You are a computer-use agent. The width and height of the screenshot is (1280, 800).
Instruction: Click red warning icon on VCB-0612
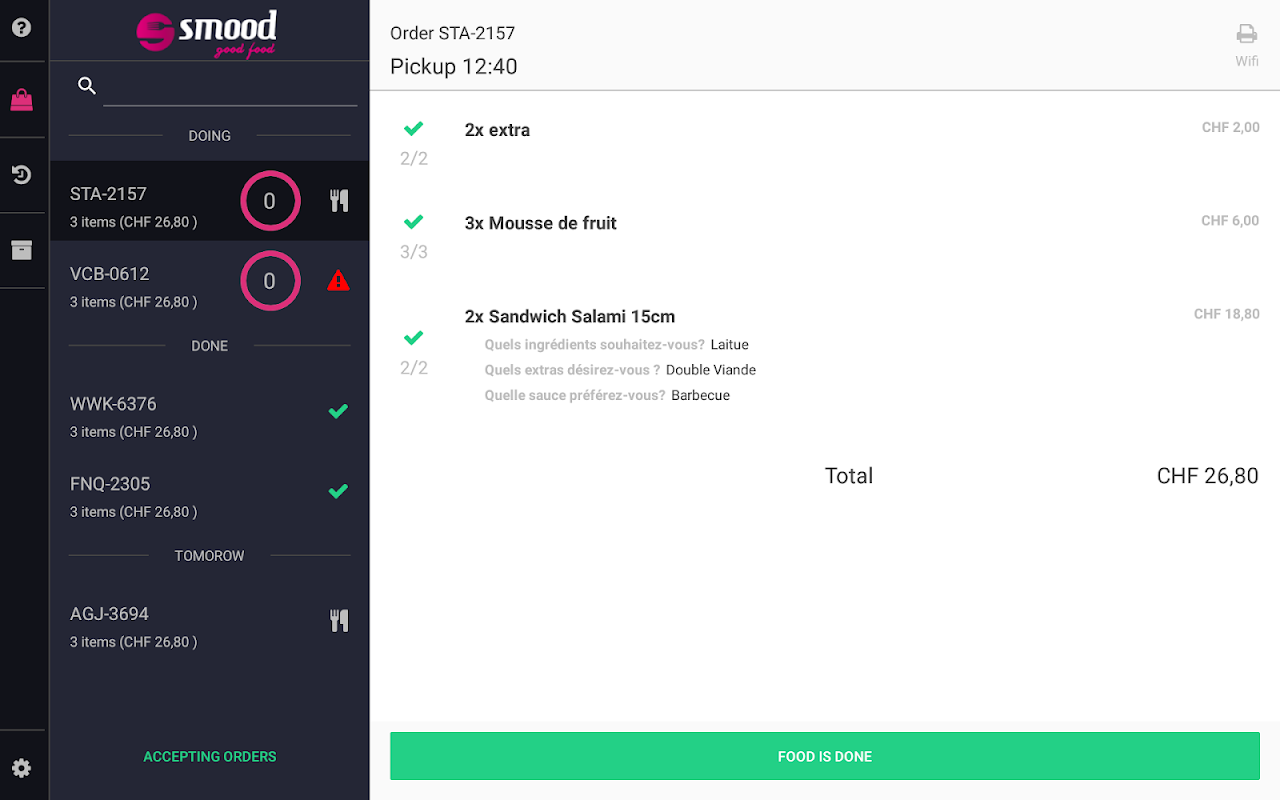click(x=338, y=281)
